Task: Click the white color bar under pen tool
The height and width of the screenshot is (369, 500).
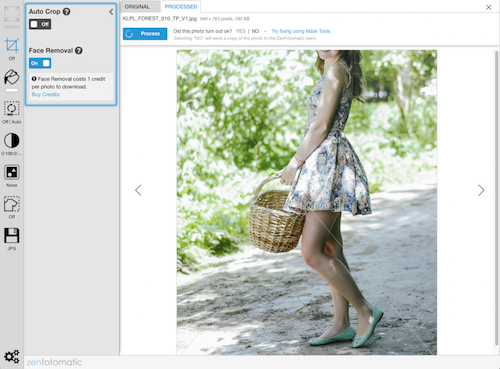Action: (12, 90)
